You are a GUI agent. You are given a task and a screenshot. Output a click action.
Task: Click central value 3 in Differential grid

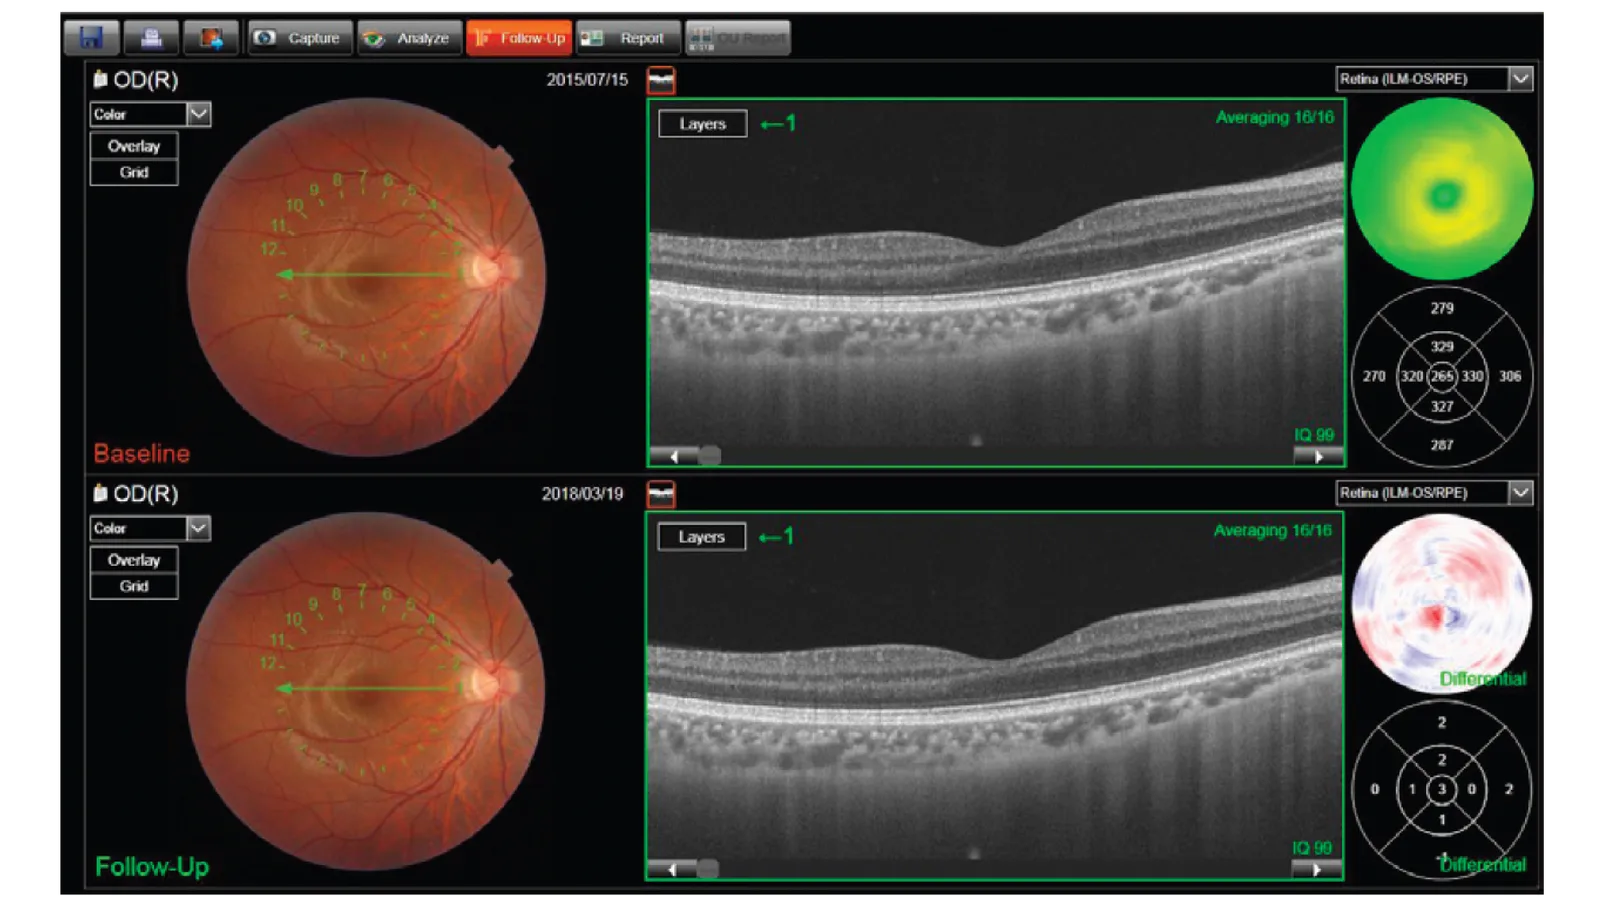coord(1441,789)
